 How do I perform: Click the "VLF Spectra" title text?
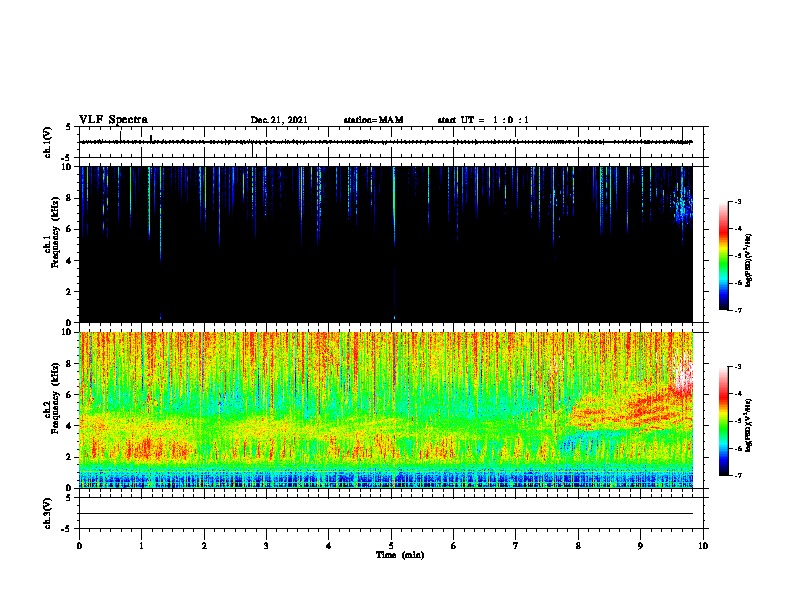click(x=113, y=120)
